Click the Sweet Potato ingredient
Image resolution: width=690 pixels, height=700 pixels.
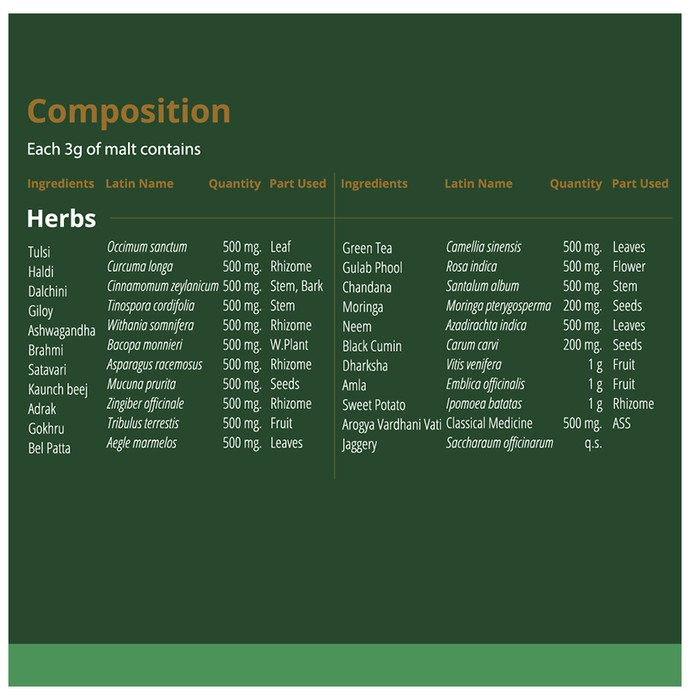(374, 405)
